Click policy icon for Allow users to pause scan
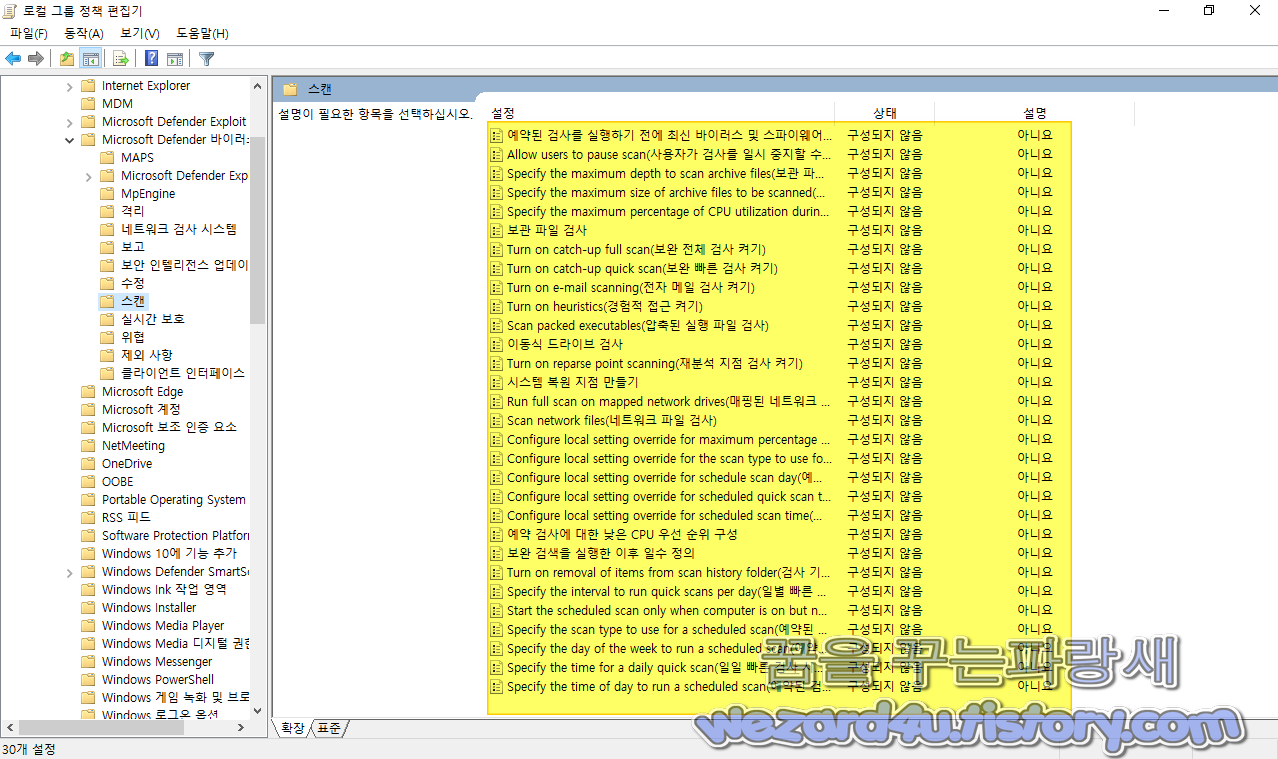 tap(496, 154)
